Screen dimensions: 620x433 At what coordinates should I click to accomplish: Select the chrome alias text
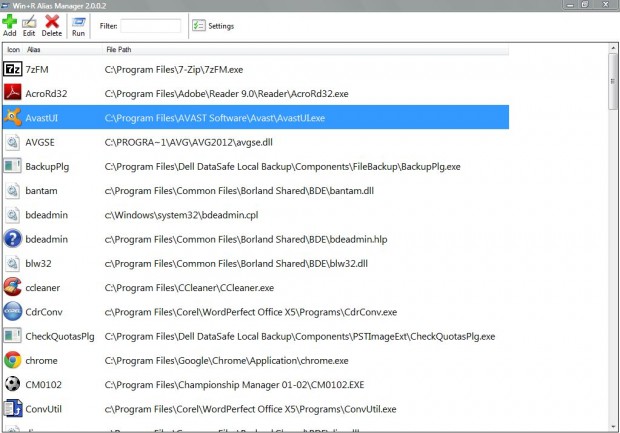(x=41, y=361)
